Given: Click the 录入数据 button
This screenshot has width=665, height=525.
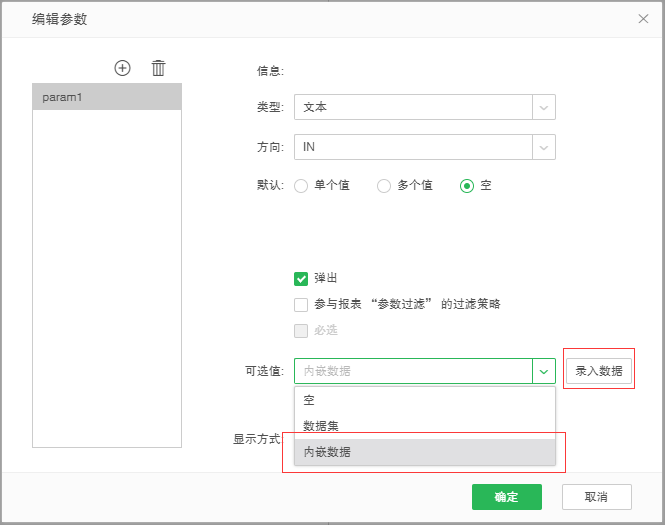Looking at the screenshot, I should [598, 371].
